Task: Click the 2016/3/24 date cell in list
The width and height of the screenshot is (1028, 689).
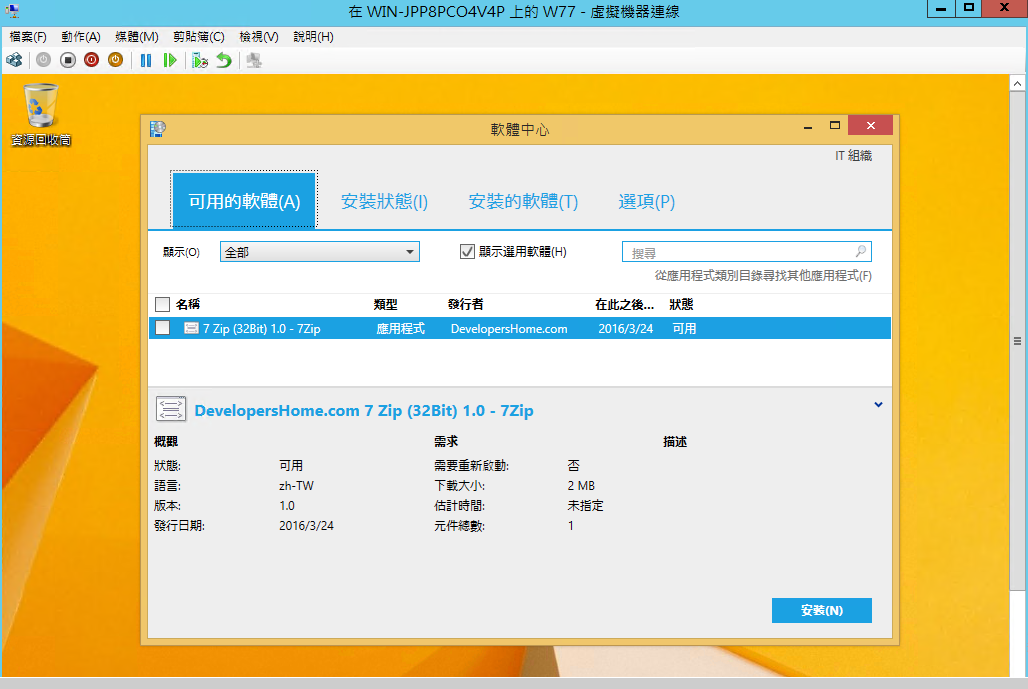Action: pyautogui.click(x=625, y=328)
